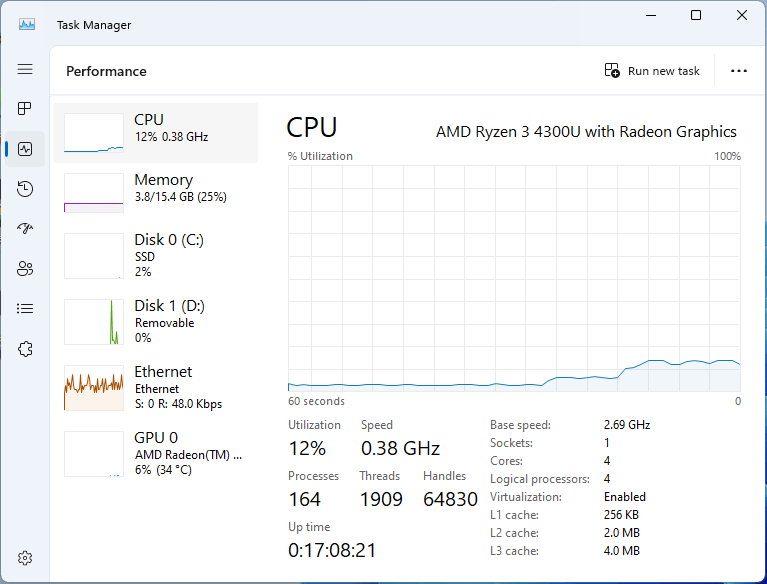This screenshot has height=584, width=767.
Task: Open Task Manager settings gear
Action: point(25,558)
